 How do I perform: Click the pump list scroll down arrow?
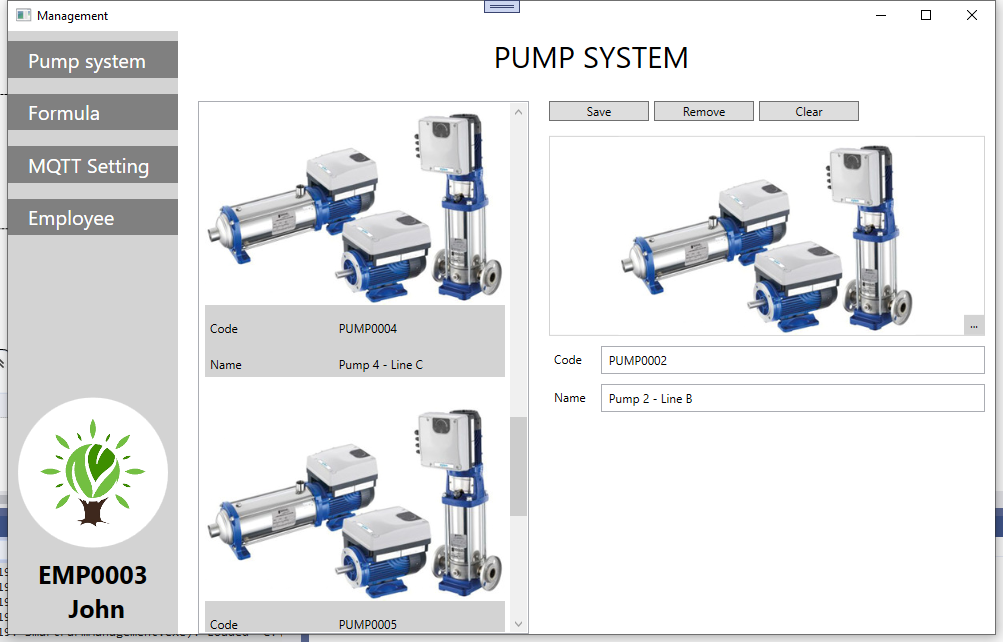point(519,624)
